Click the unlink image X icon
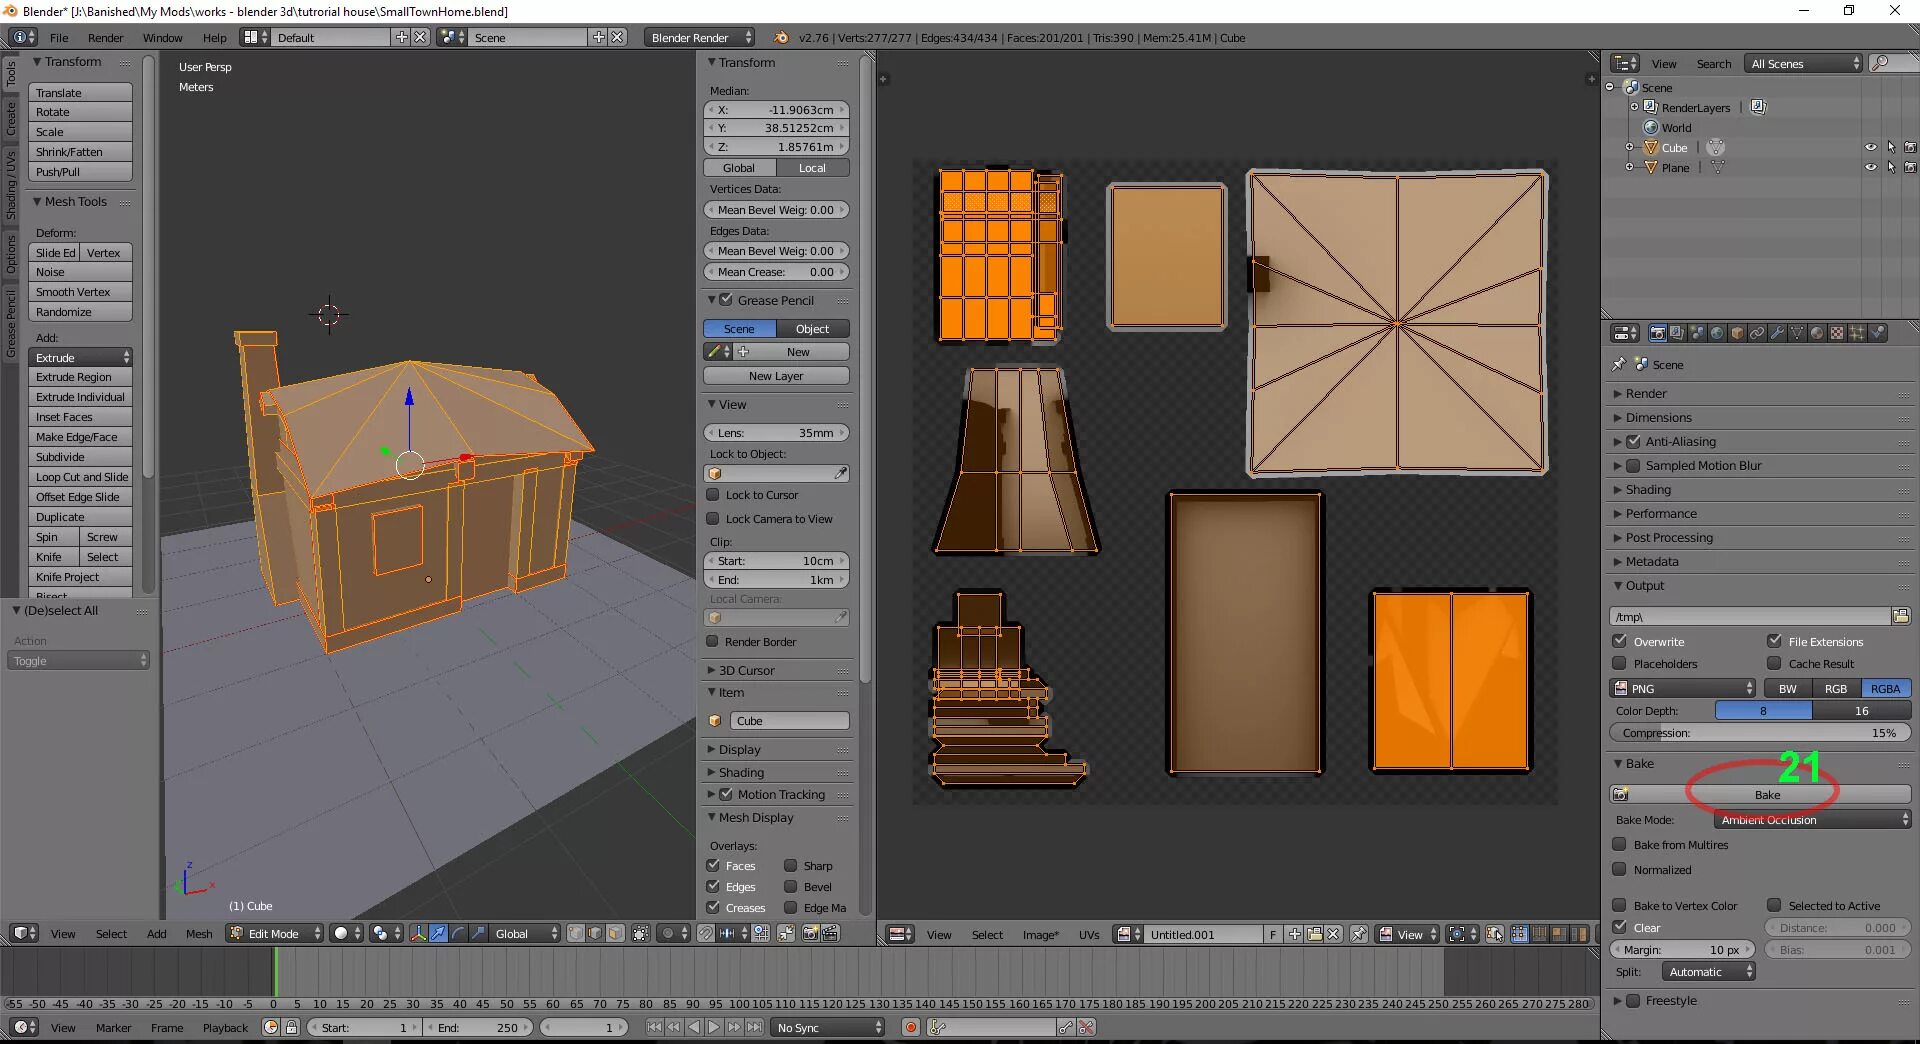This screenshot has height=1044, width=1920. pyautogui.click(x=1334, y=934)
